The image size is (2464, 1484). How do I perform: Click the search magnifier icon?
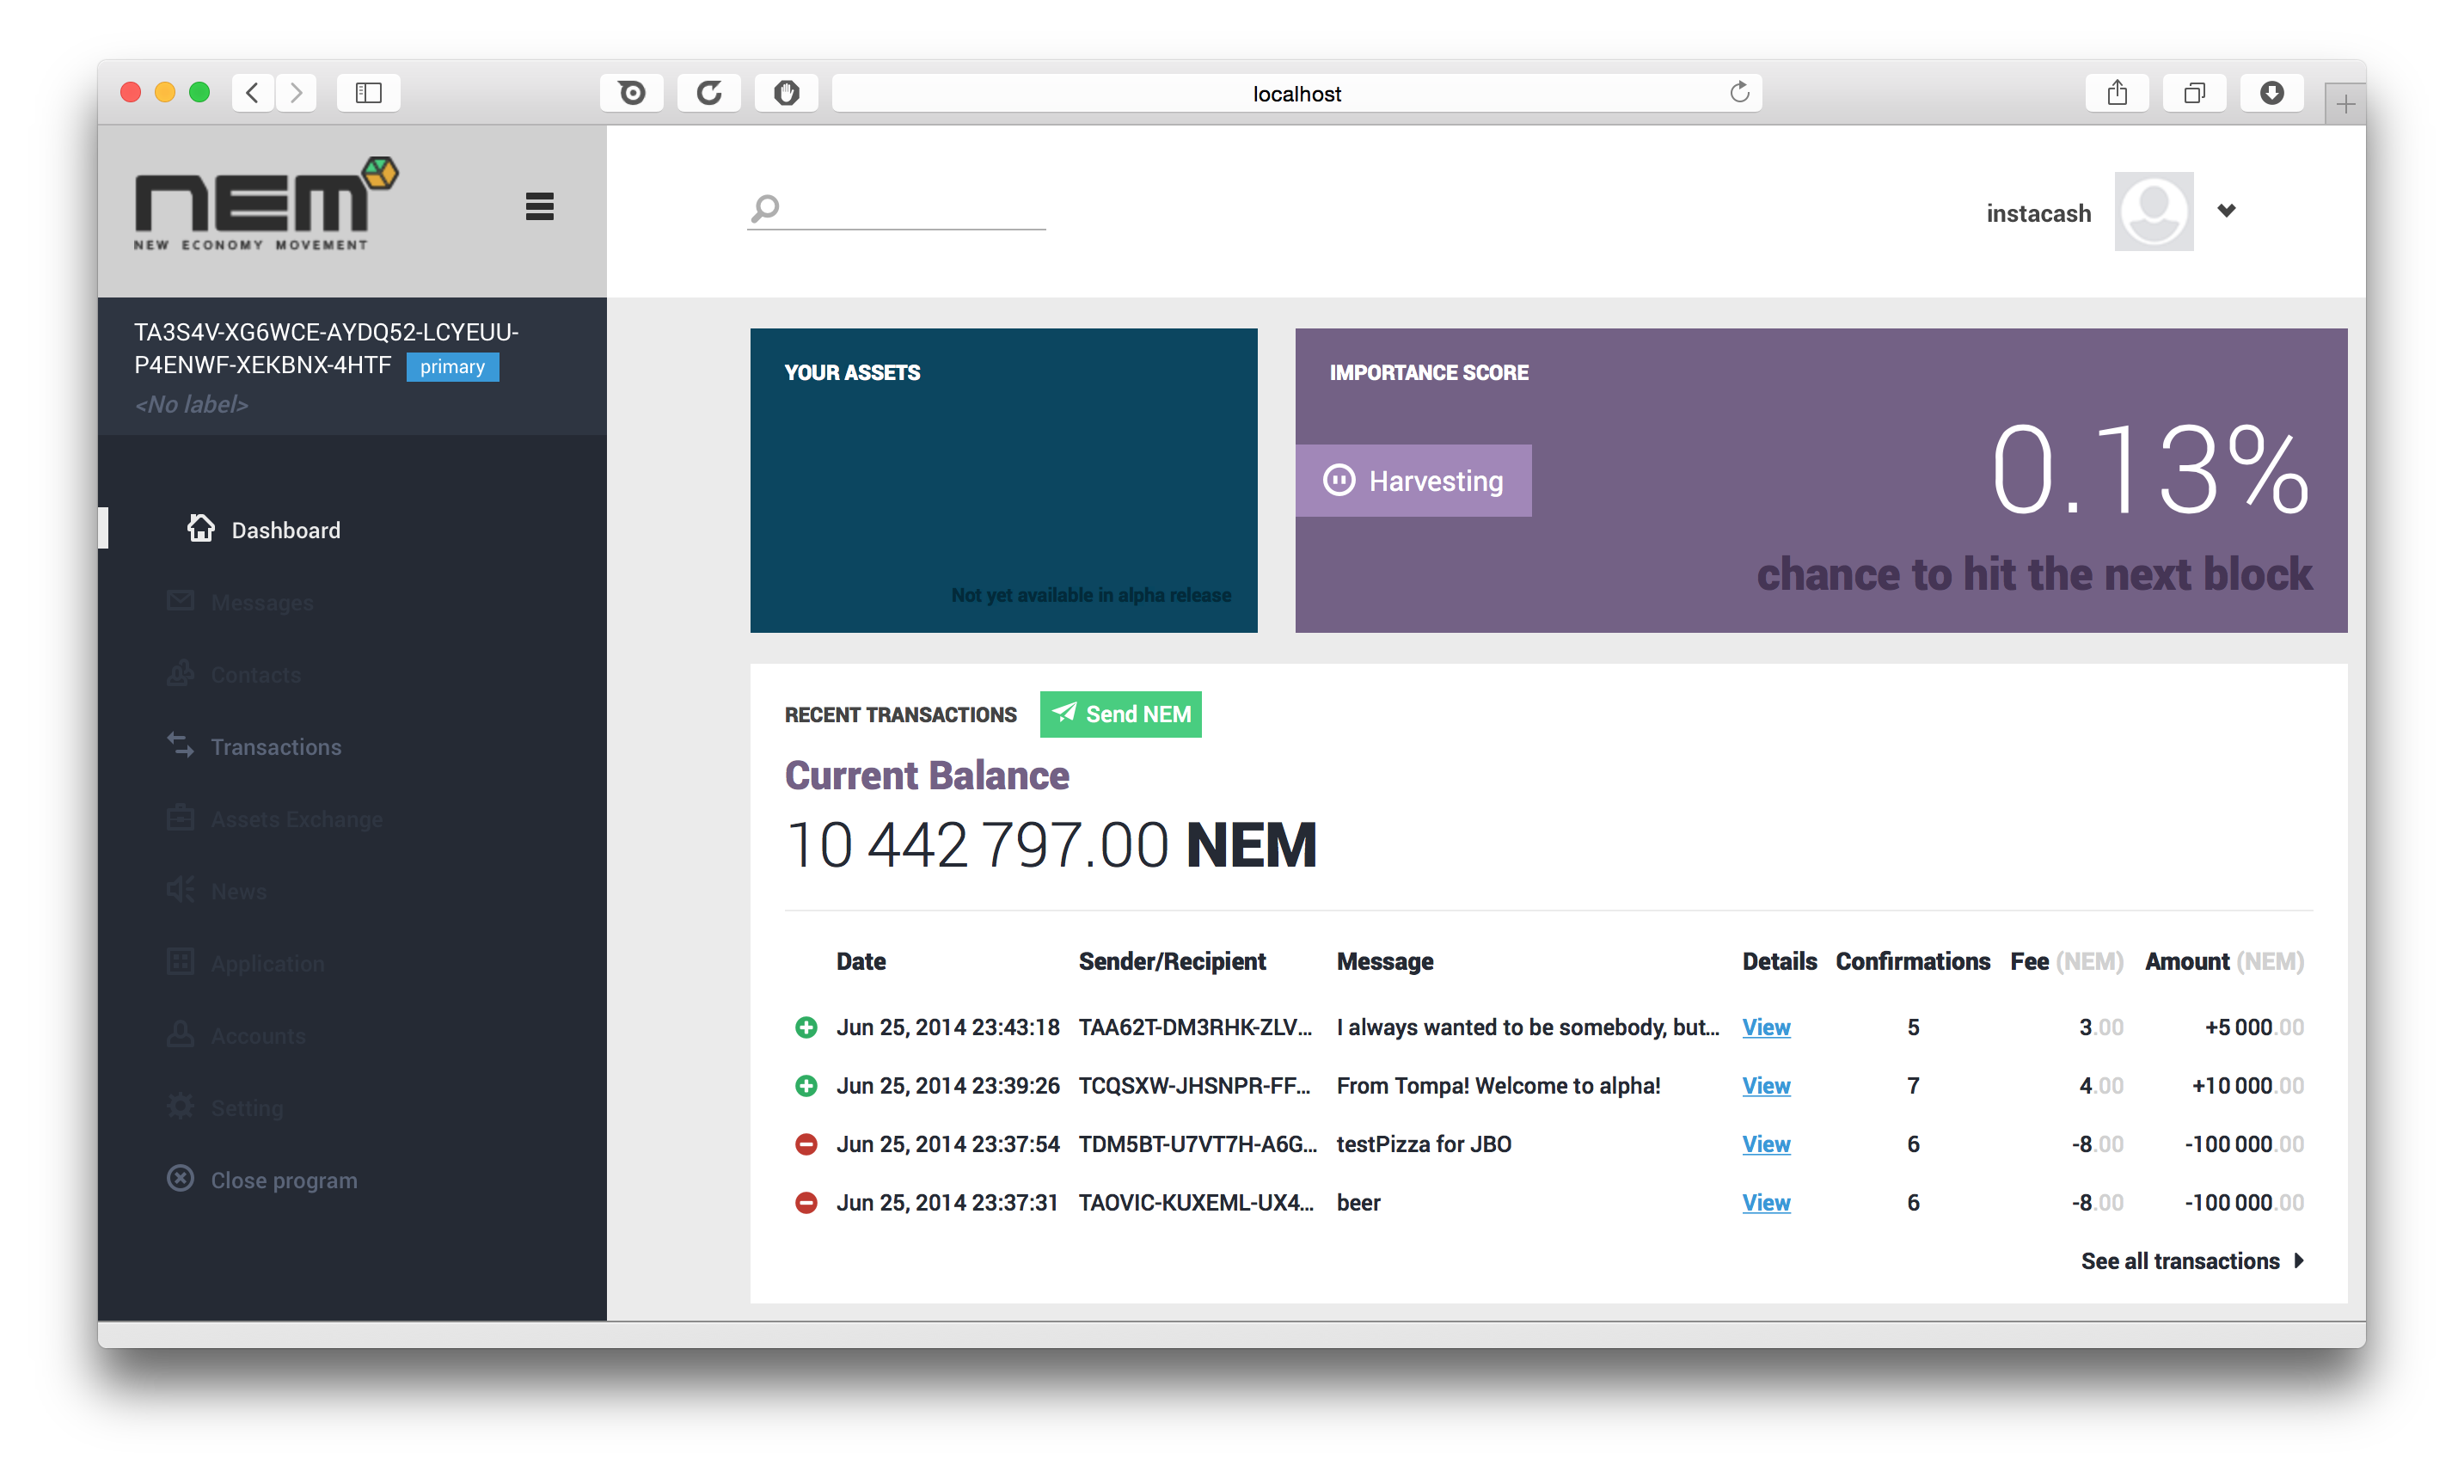(x=765, y=208)
